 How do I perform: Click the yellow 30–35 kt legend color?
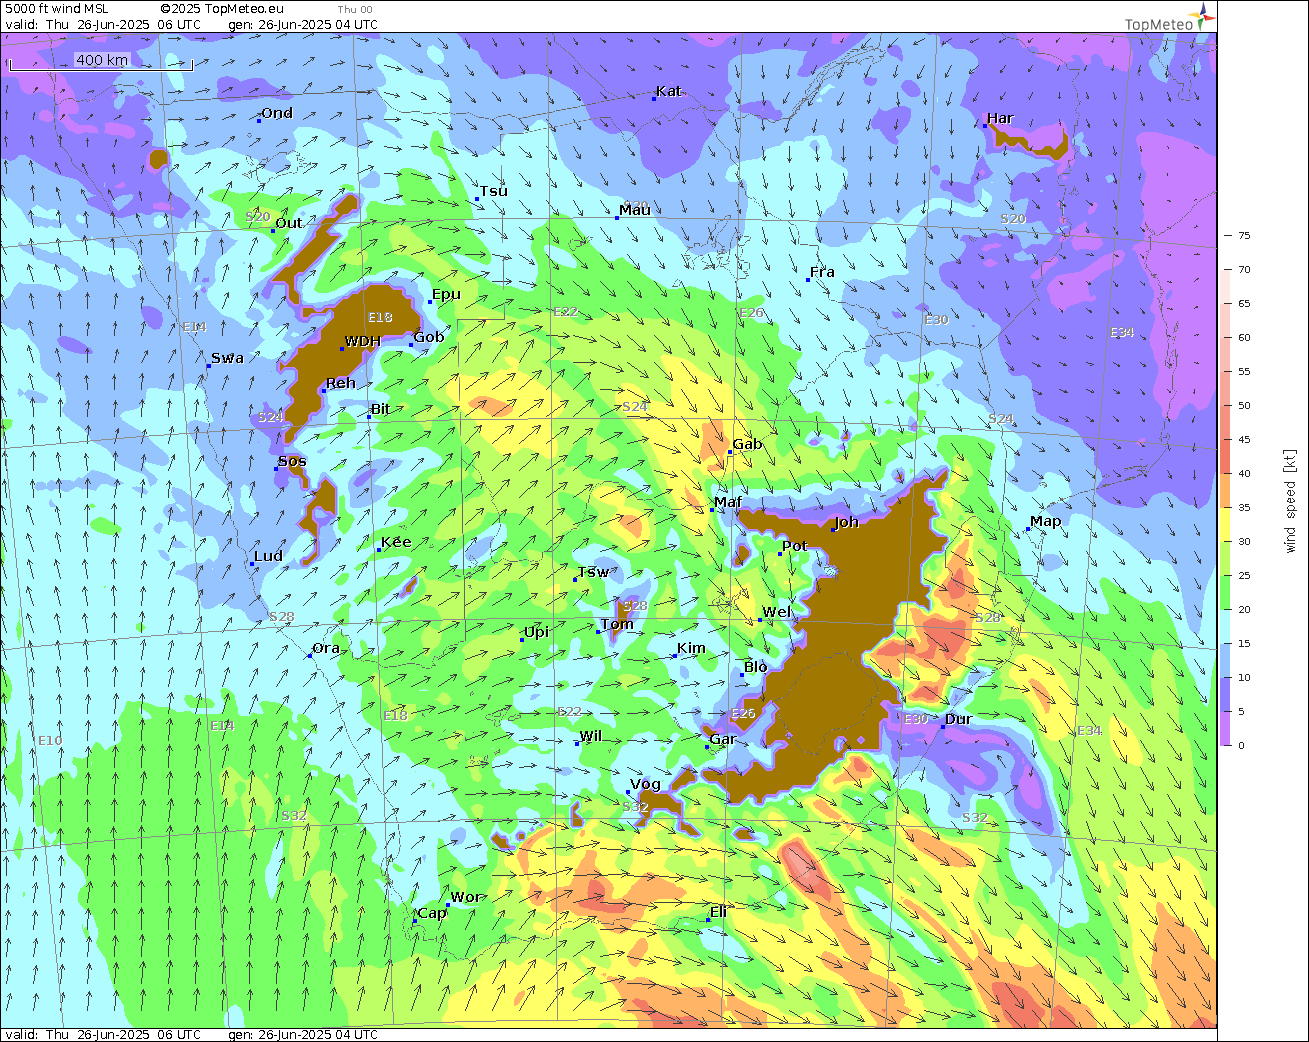(x=1223, y=524)
